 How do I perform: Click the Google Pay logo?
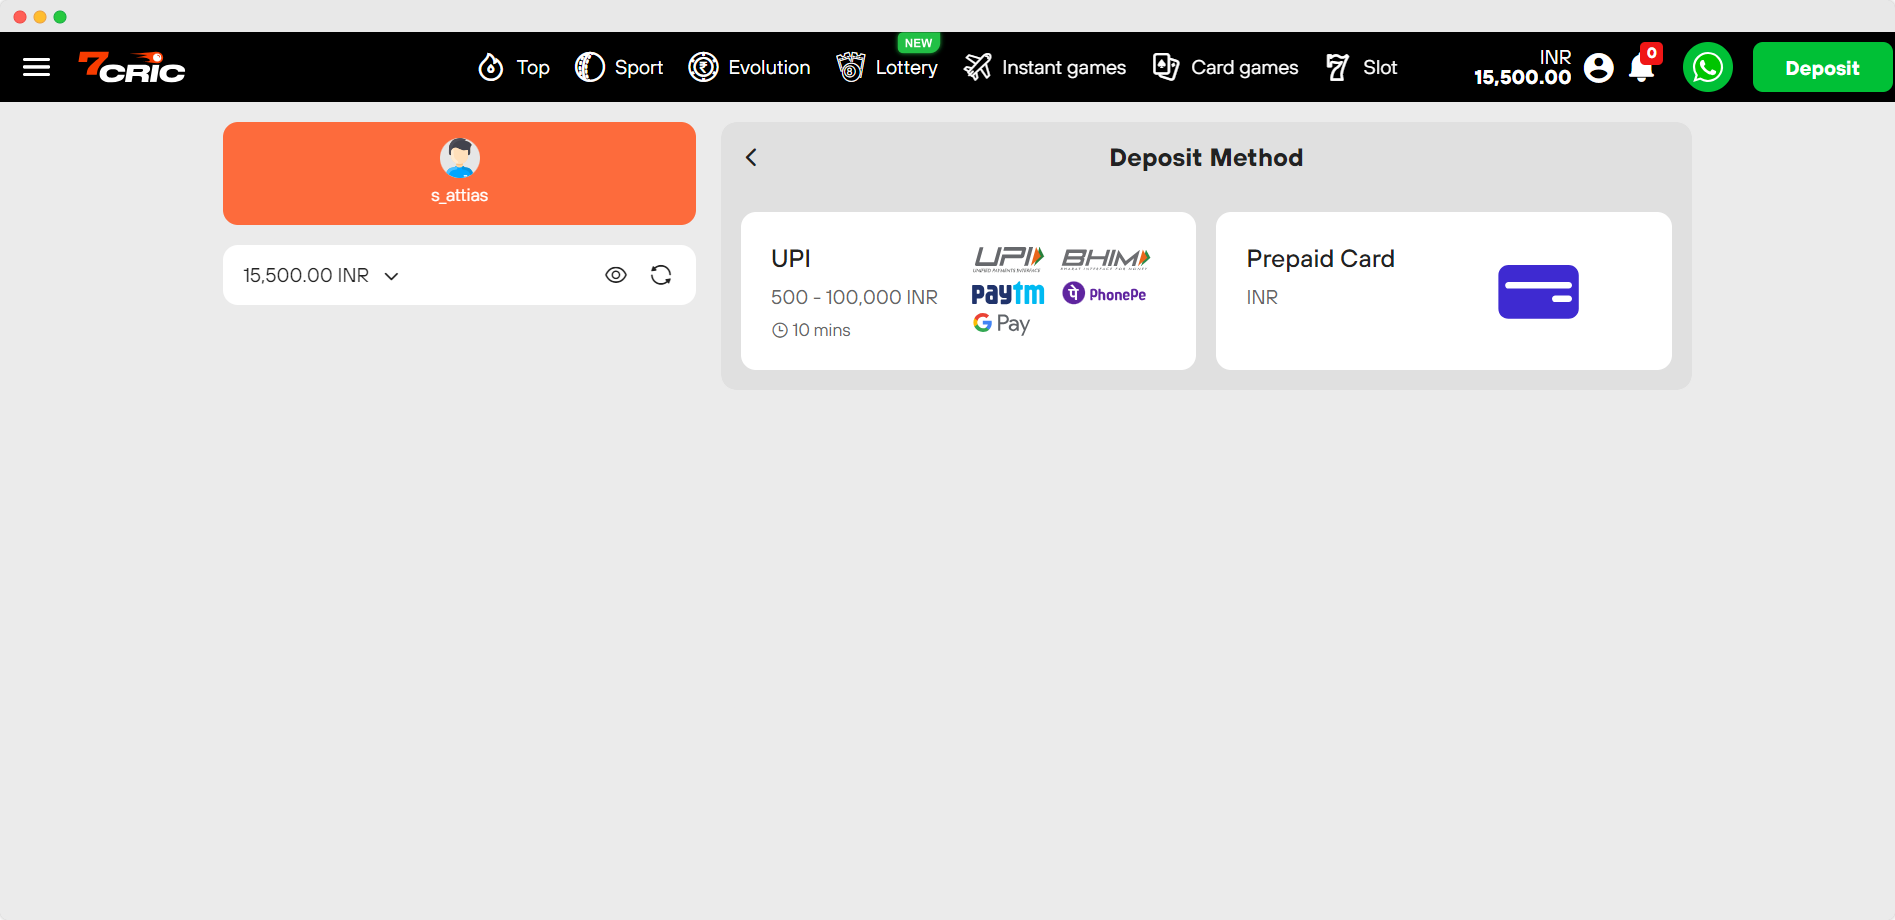tap(1001, 323)
